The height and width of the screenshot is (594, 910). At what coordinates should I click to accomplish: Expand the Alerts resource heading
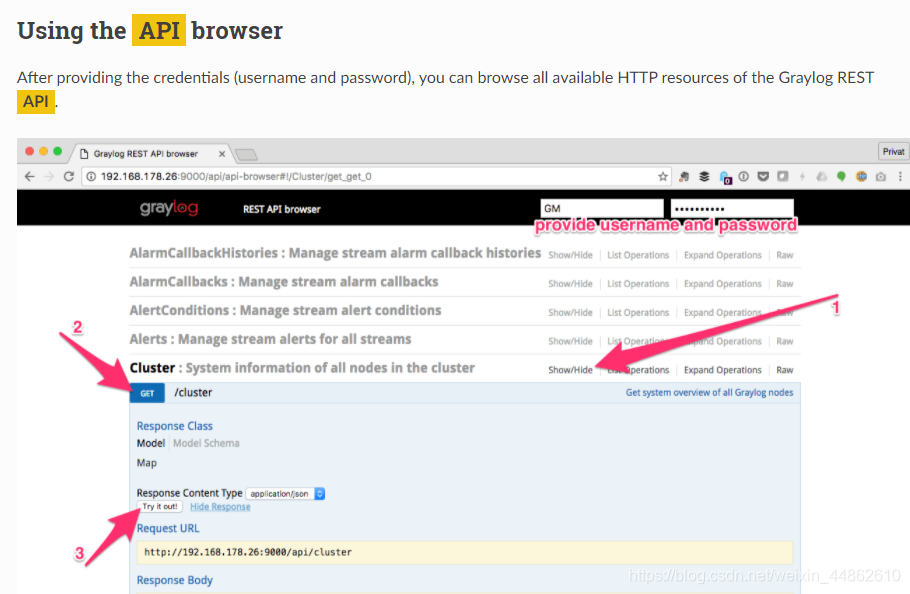[270, 339]
